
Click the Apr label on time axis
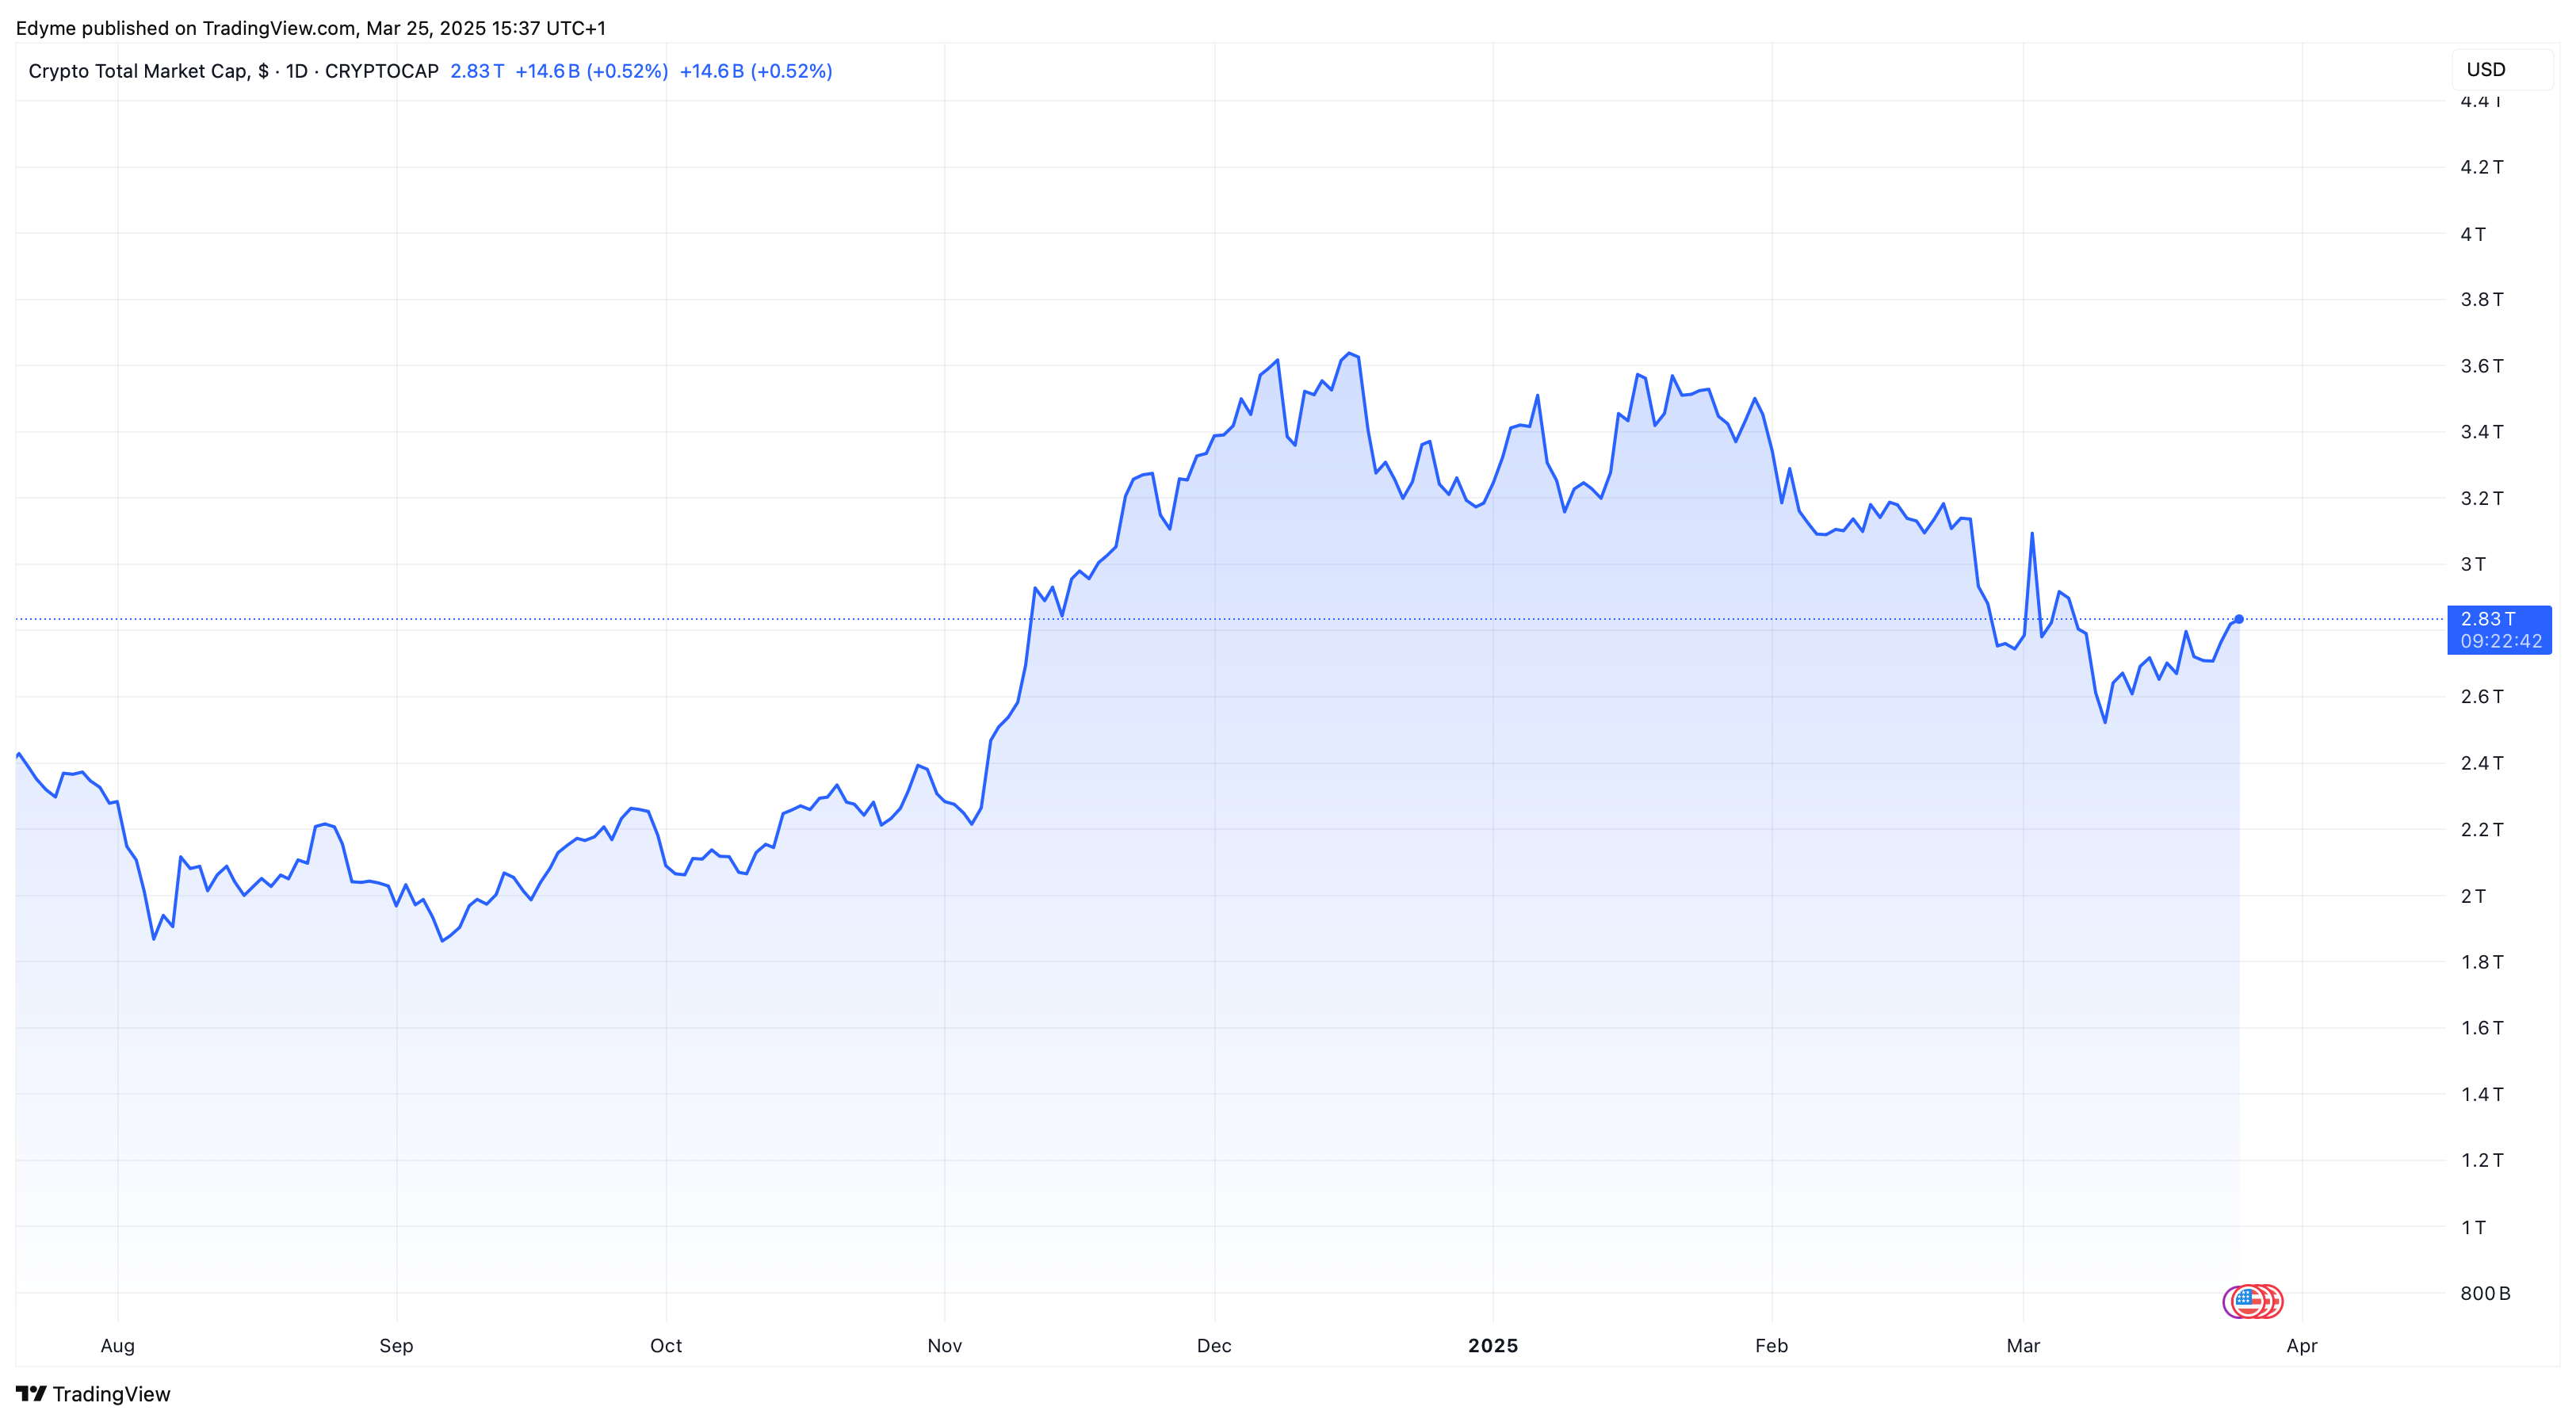[2302, 1345]
